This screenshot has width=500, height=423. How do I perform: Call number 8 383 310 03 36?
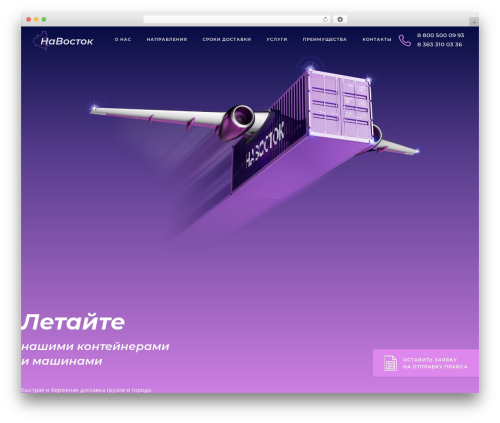439,45
